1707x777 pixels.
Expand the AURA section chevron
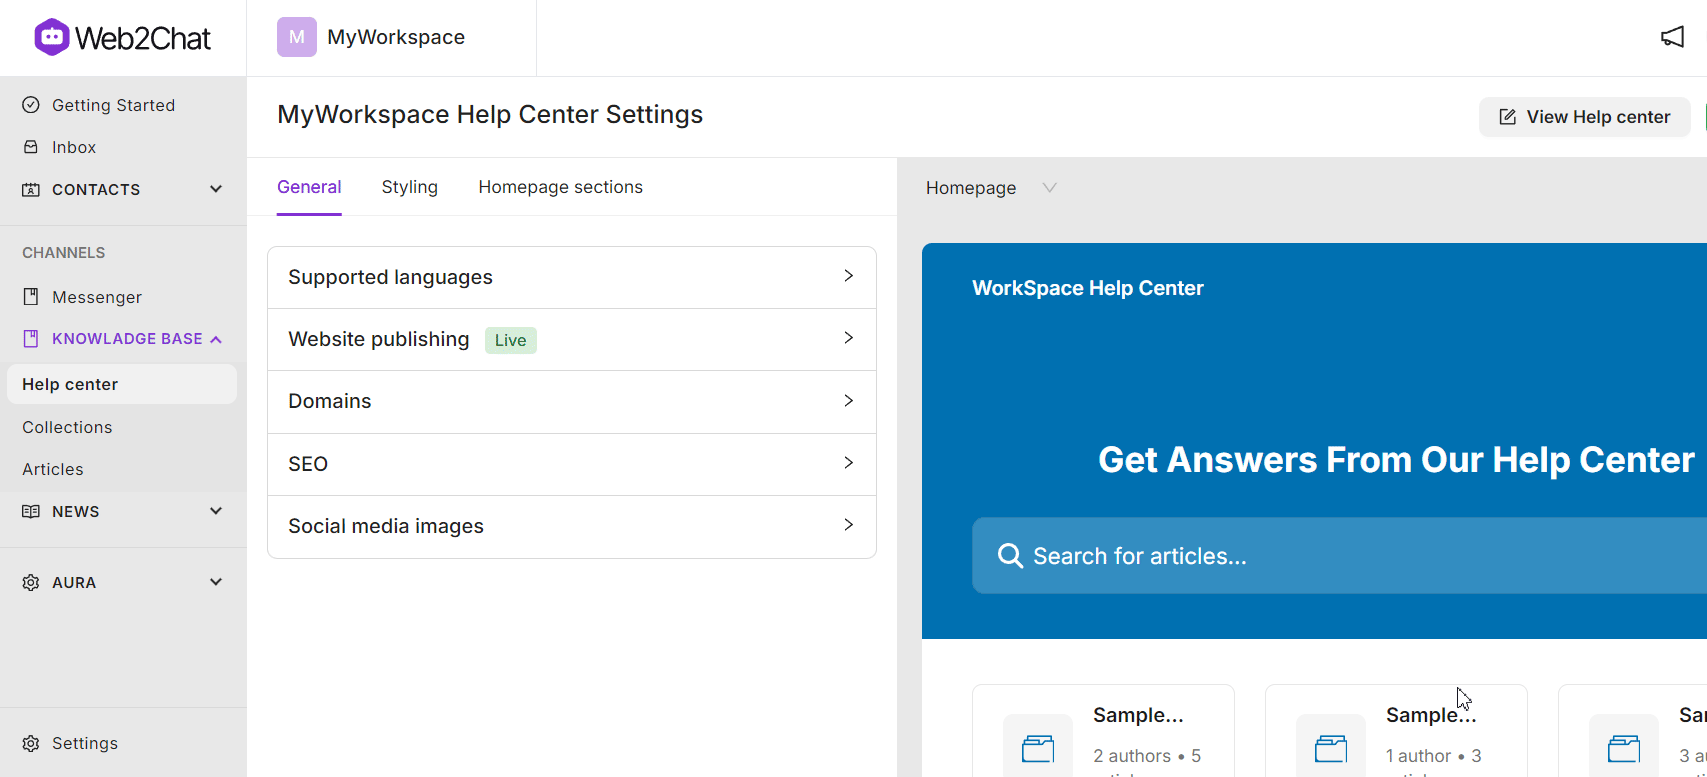pos(216,582)
